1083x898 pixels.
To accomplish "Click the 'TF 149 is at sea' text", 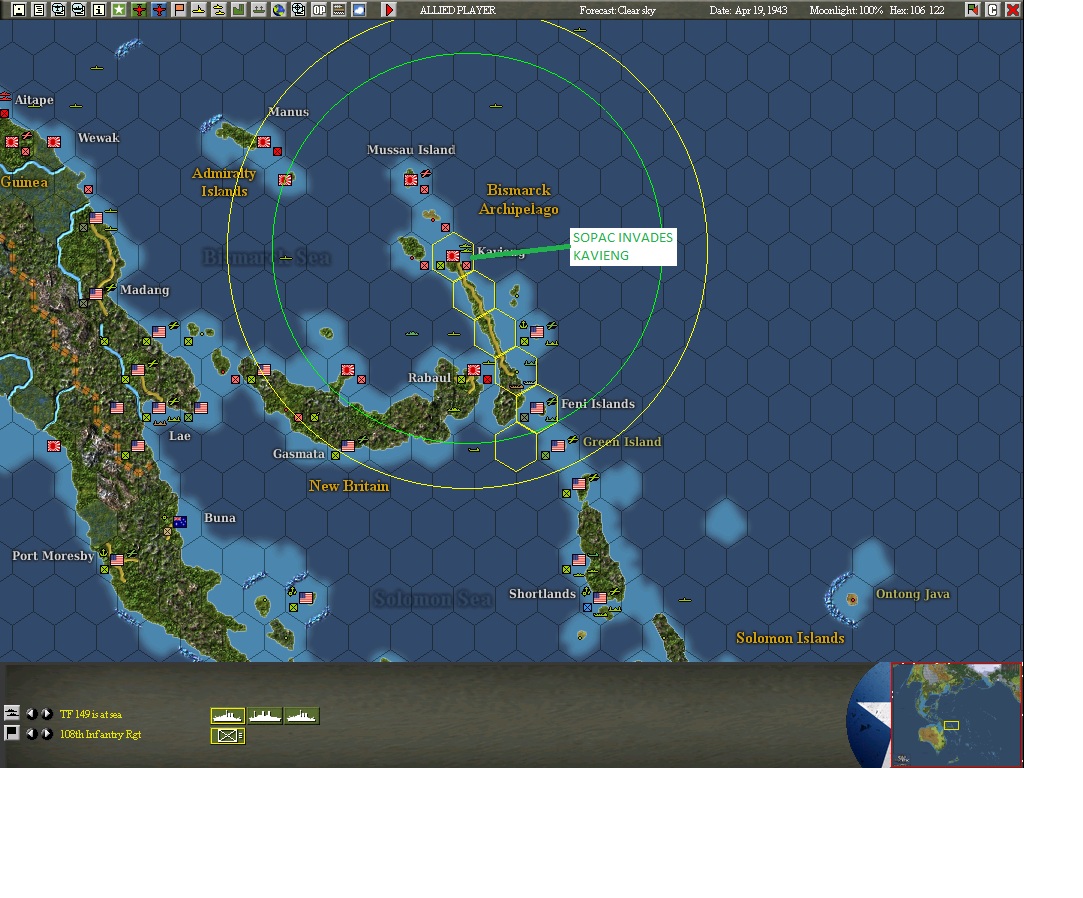I will point(90,714).
